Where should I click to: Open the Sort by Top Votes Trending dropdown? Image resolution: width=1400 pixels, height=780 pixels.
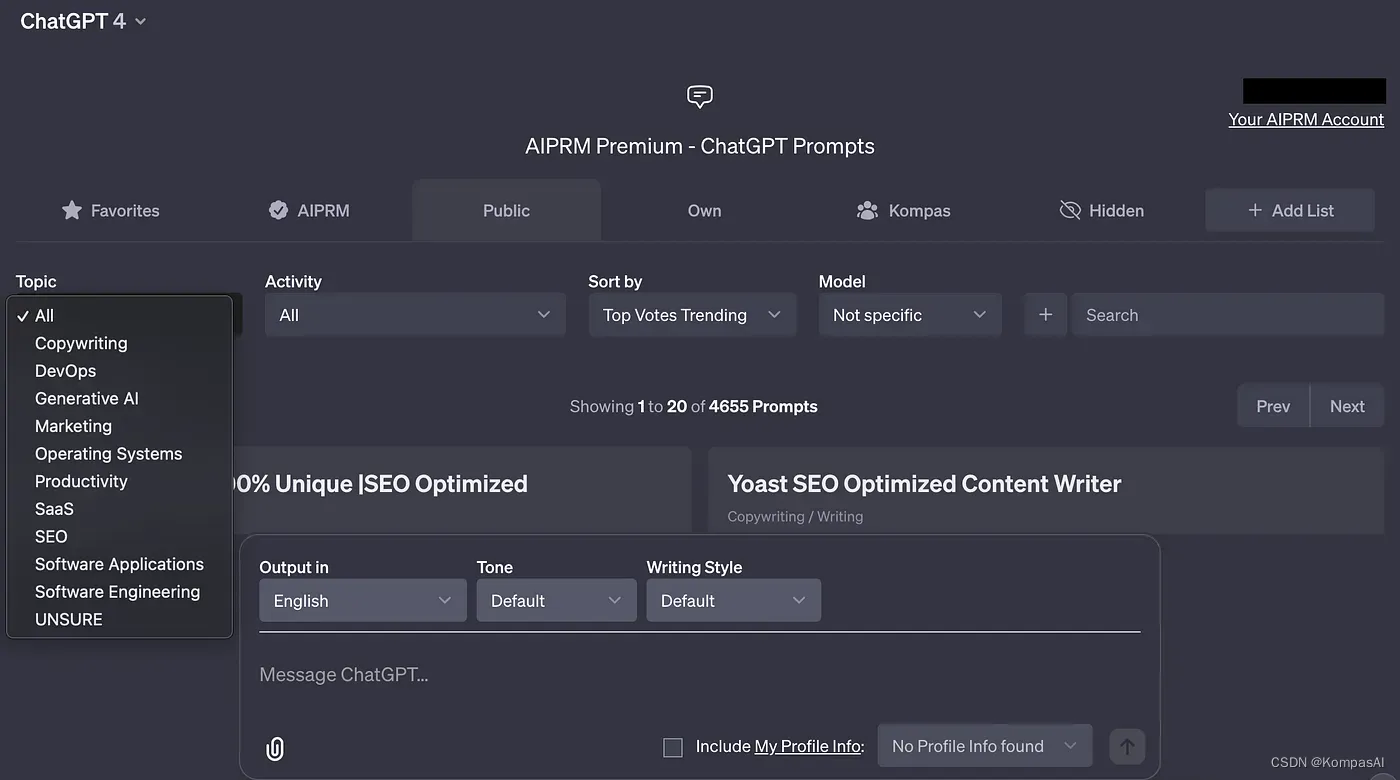[x=692, y=315]
